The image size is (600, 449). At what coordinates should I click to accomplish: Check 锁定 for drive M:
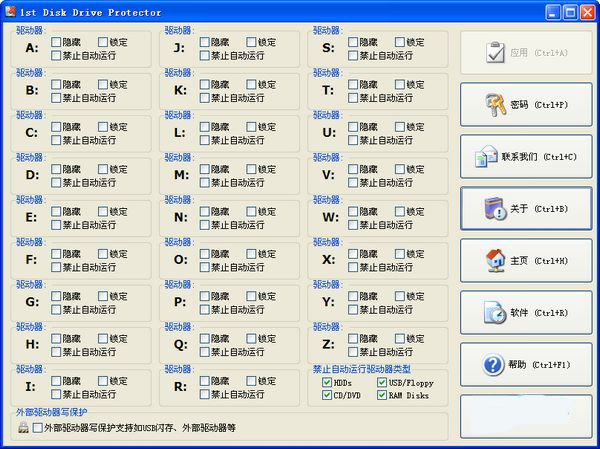click(x=251, y=169)
